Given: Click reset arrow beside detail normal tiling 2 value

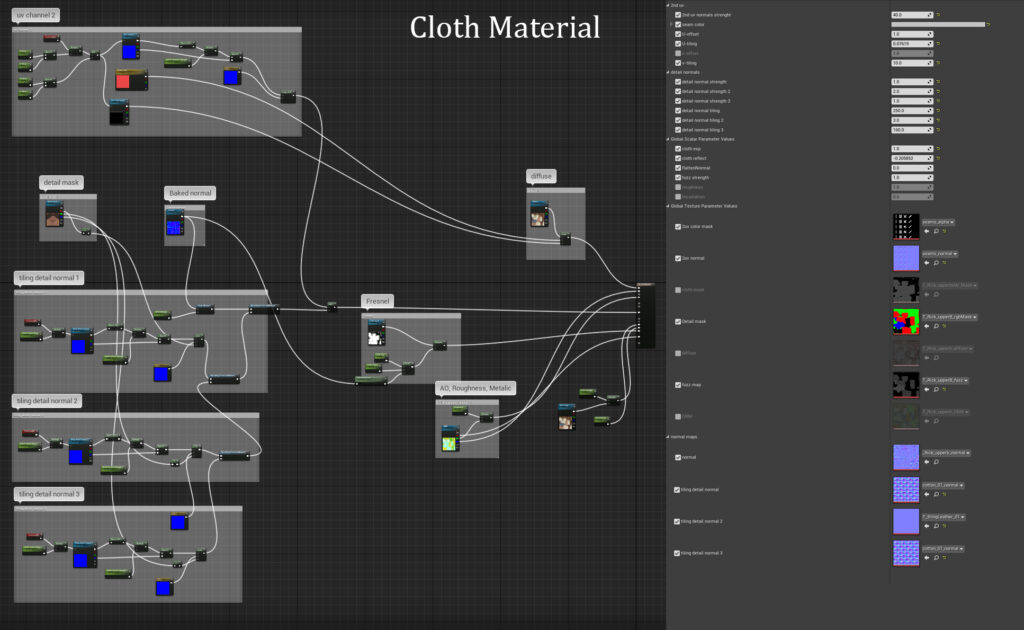Looking at the screenshot, I should click(940, 120).
